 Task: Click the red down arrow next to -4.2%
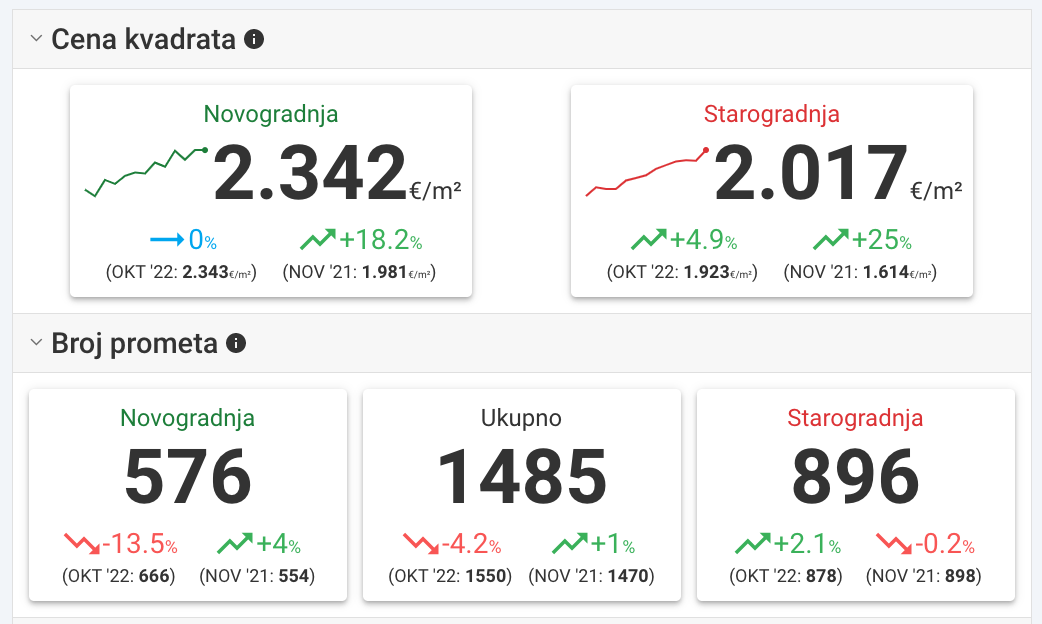point(420,545)
